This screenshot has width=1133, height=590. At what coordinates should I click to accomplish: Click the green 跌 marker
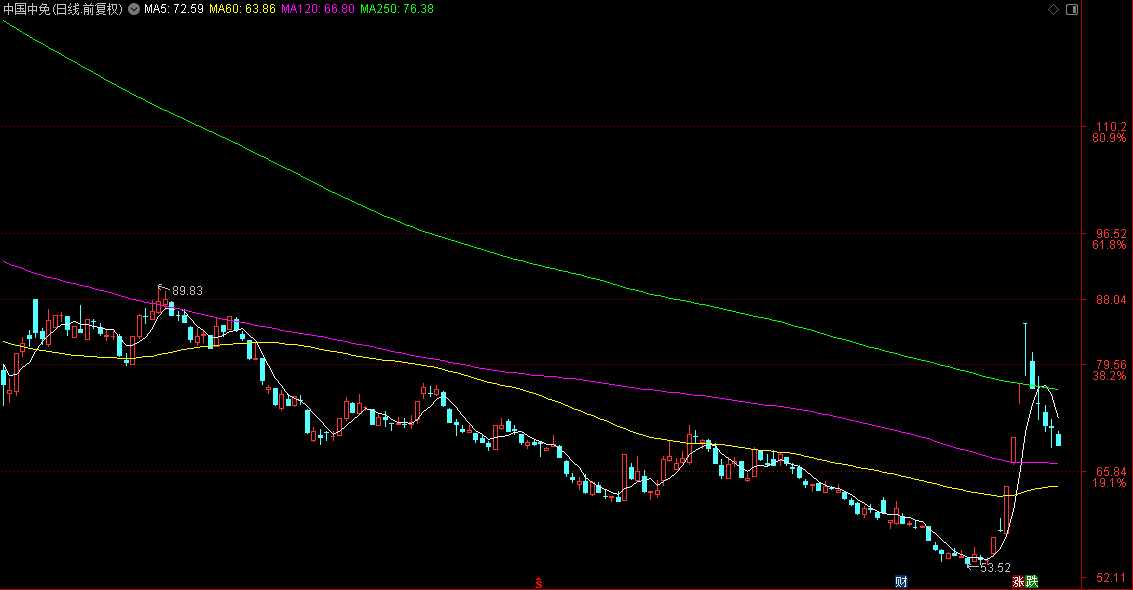tap(1032, 581)
